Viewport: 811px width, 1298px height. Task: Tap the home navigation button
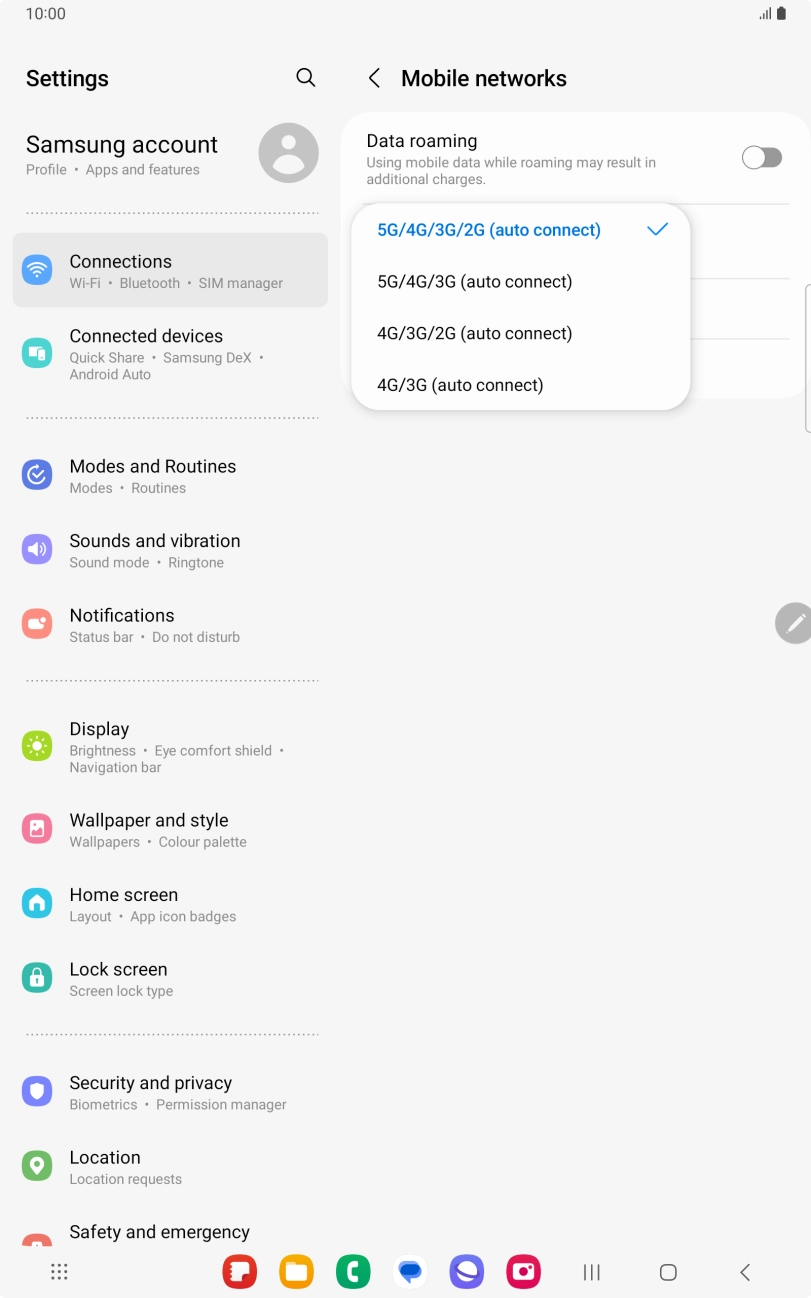pos(668,1272)
